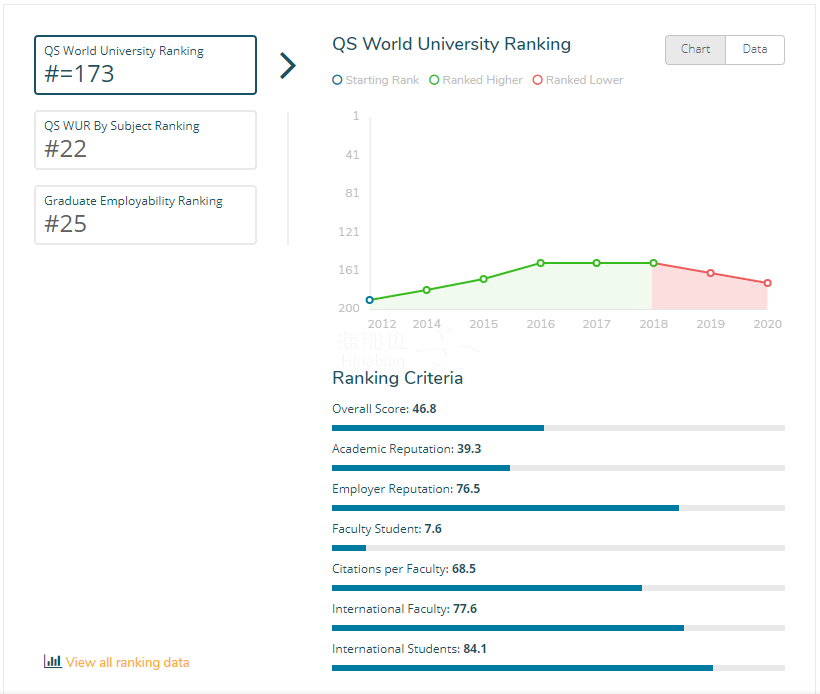Click the 2016 year label on the axis
The image size is (820, 694).
tap(541, 324)
